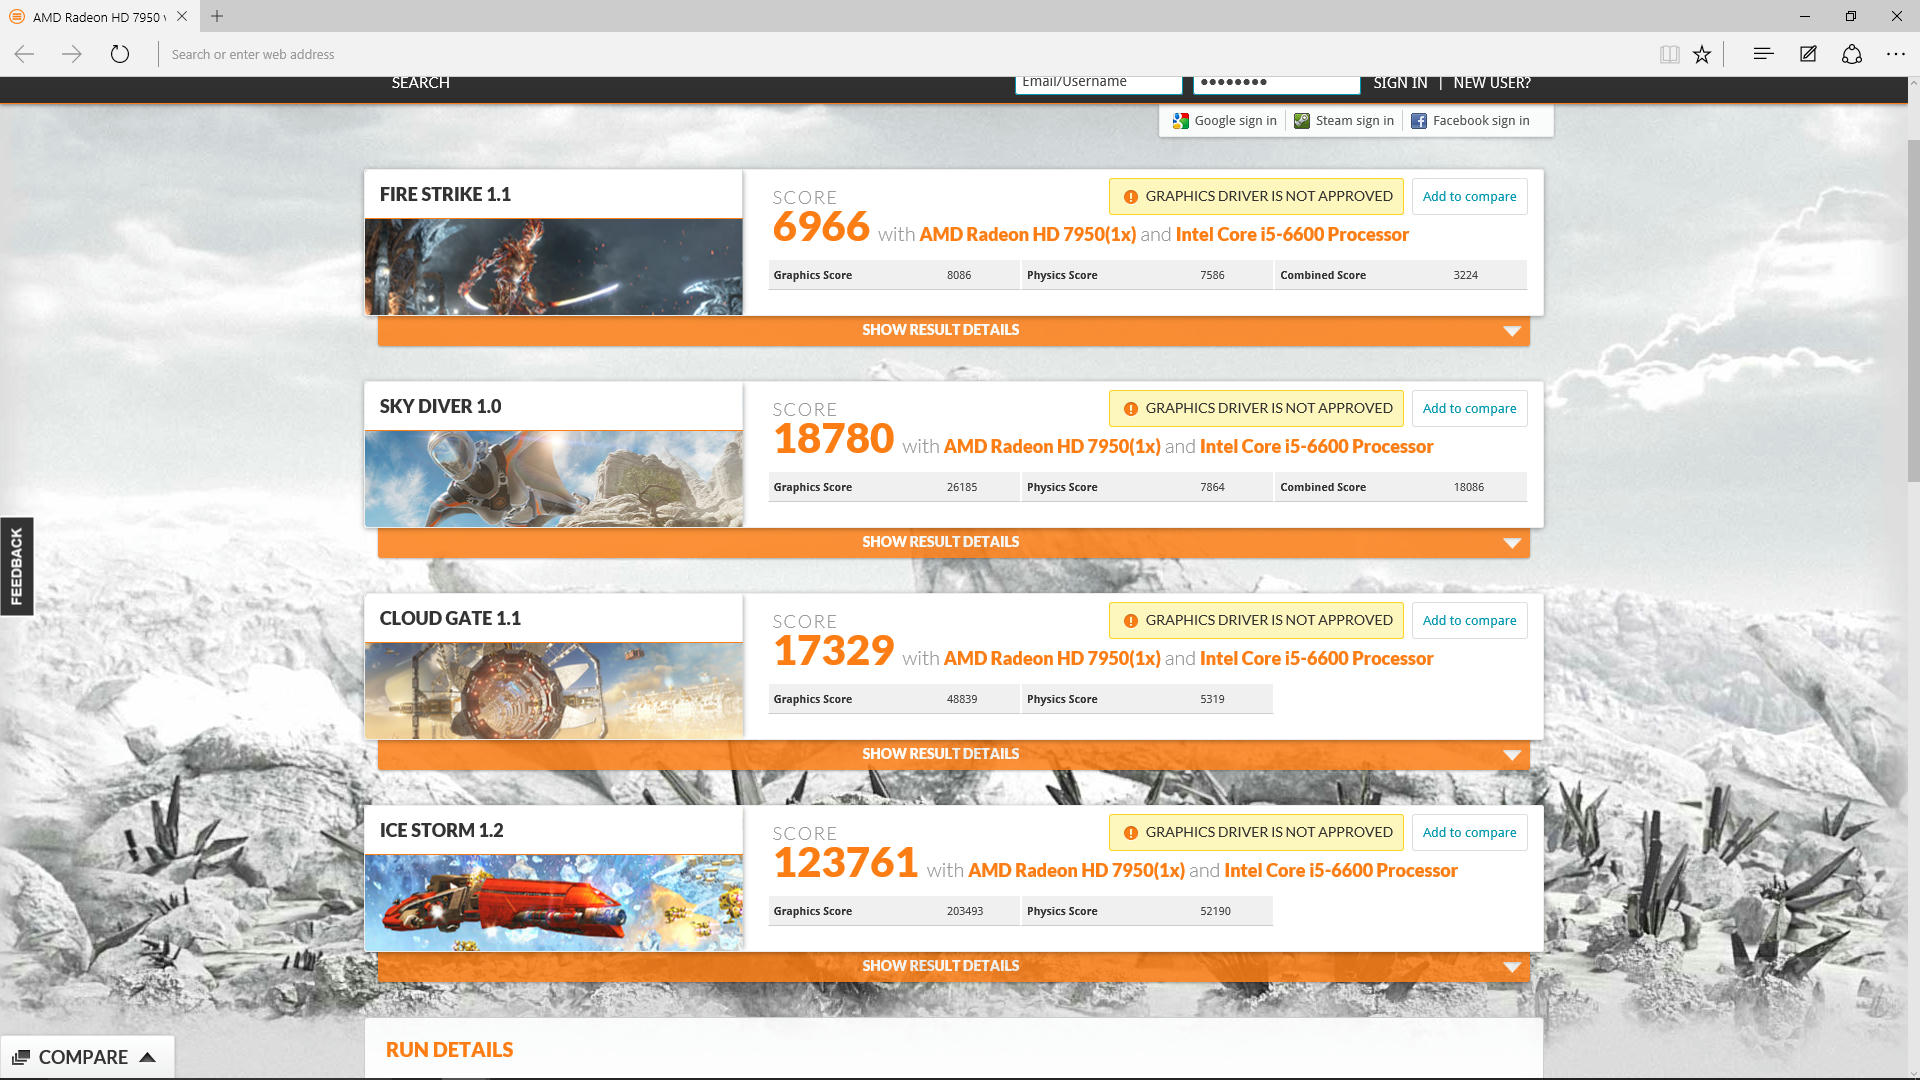Image resolution: width=1920 pixels, height=1080 pixels.
Task: Click the Ice Storm score 123761
Action: 845,863
